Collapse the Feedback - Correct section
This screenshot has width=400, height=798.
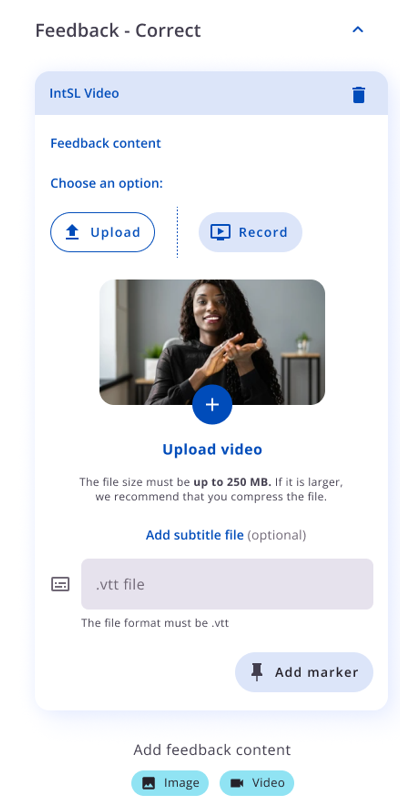pyautogui.click(x=358, y=30)
